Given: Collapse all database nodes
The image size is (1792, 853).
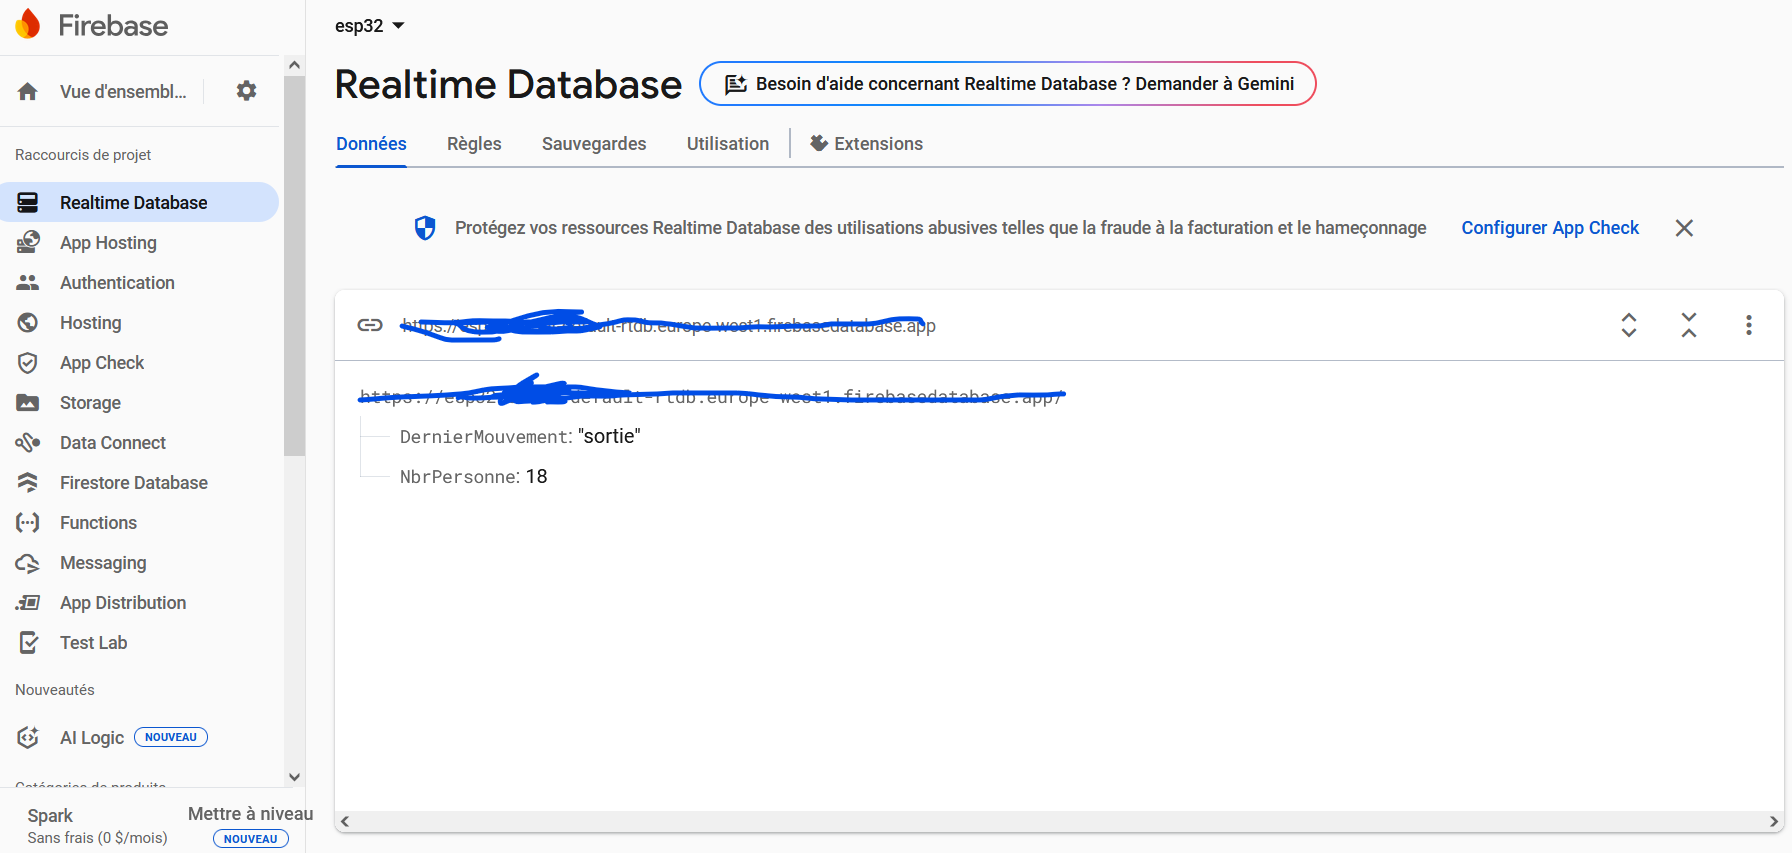Looking at the screenshot, I should coord(1689,325).
